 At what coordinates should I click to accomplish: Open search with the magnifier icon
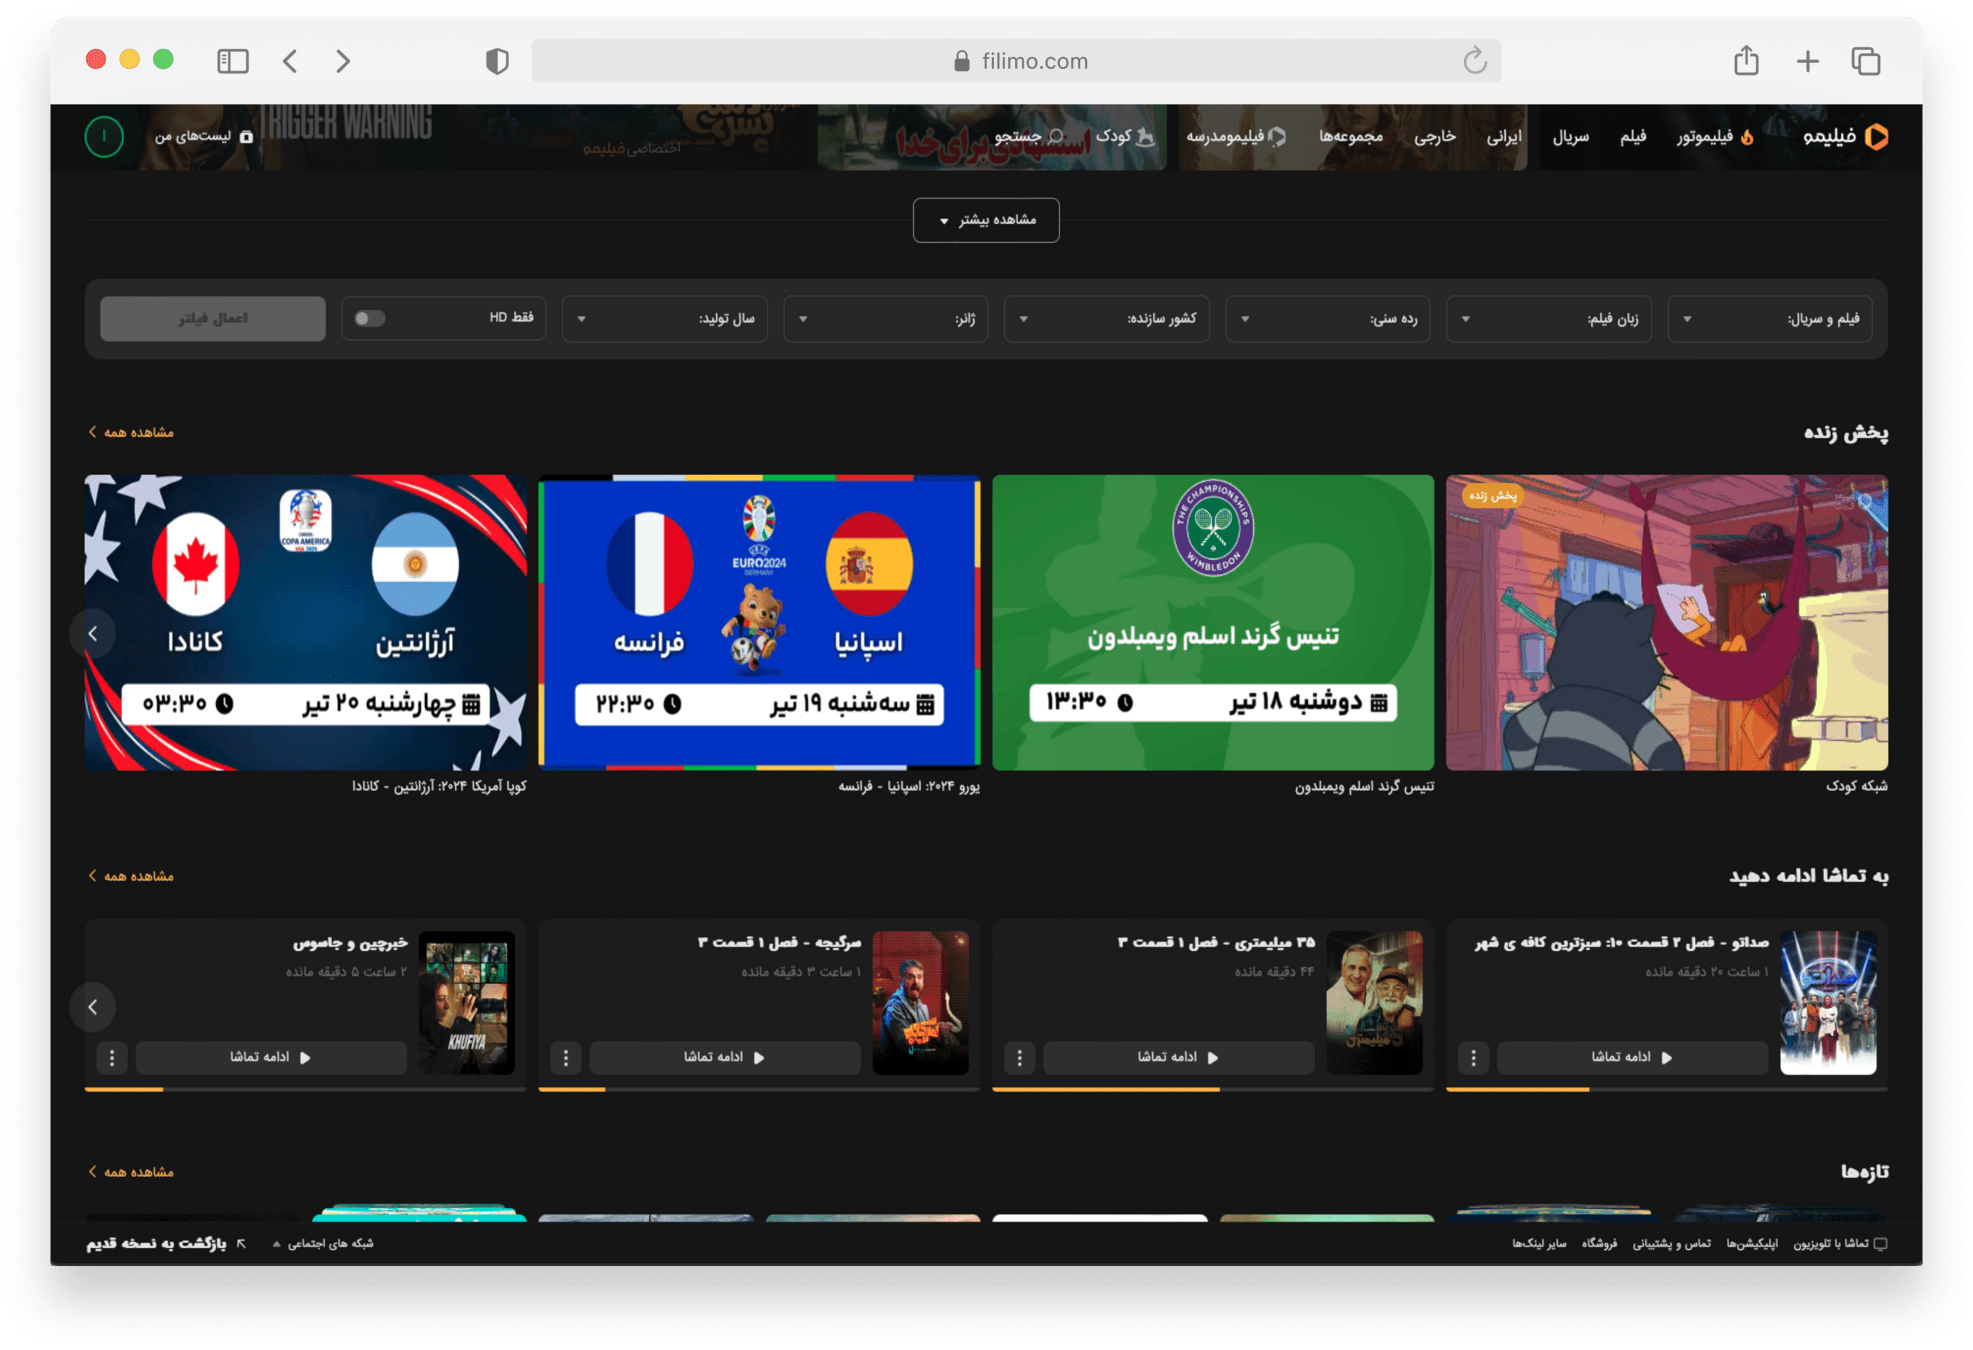click(x=1056, y=136)
